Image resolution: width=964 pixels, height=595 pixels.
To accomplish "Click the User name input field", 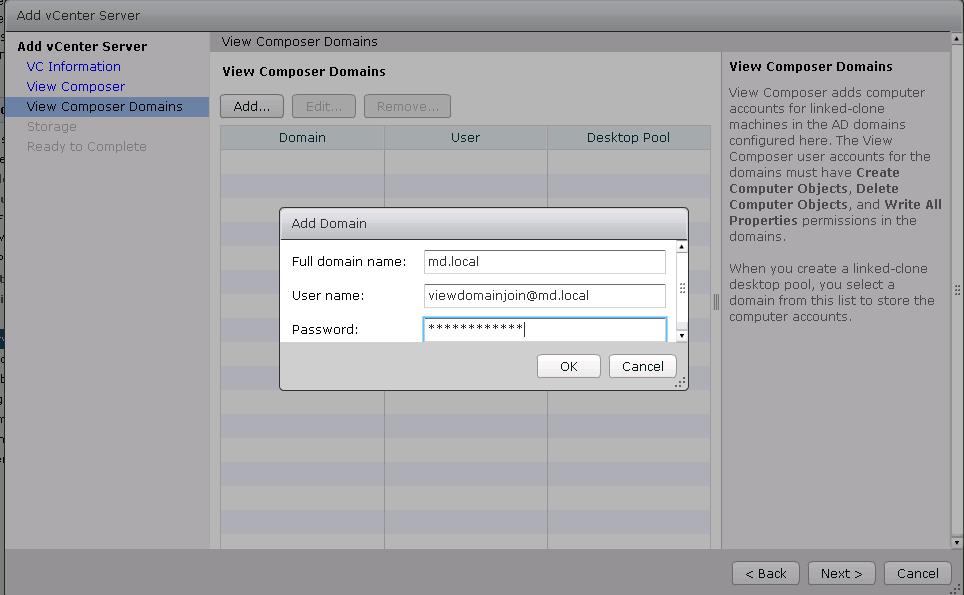I will point(544,296).
